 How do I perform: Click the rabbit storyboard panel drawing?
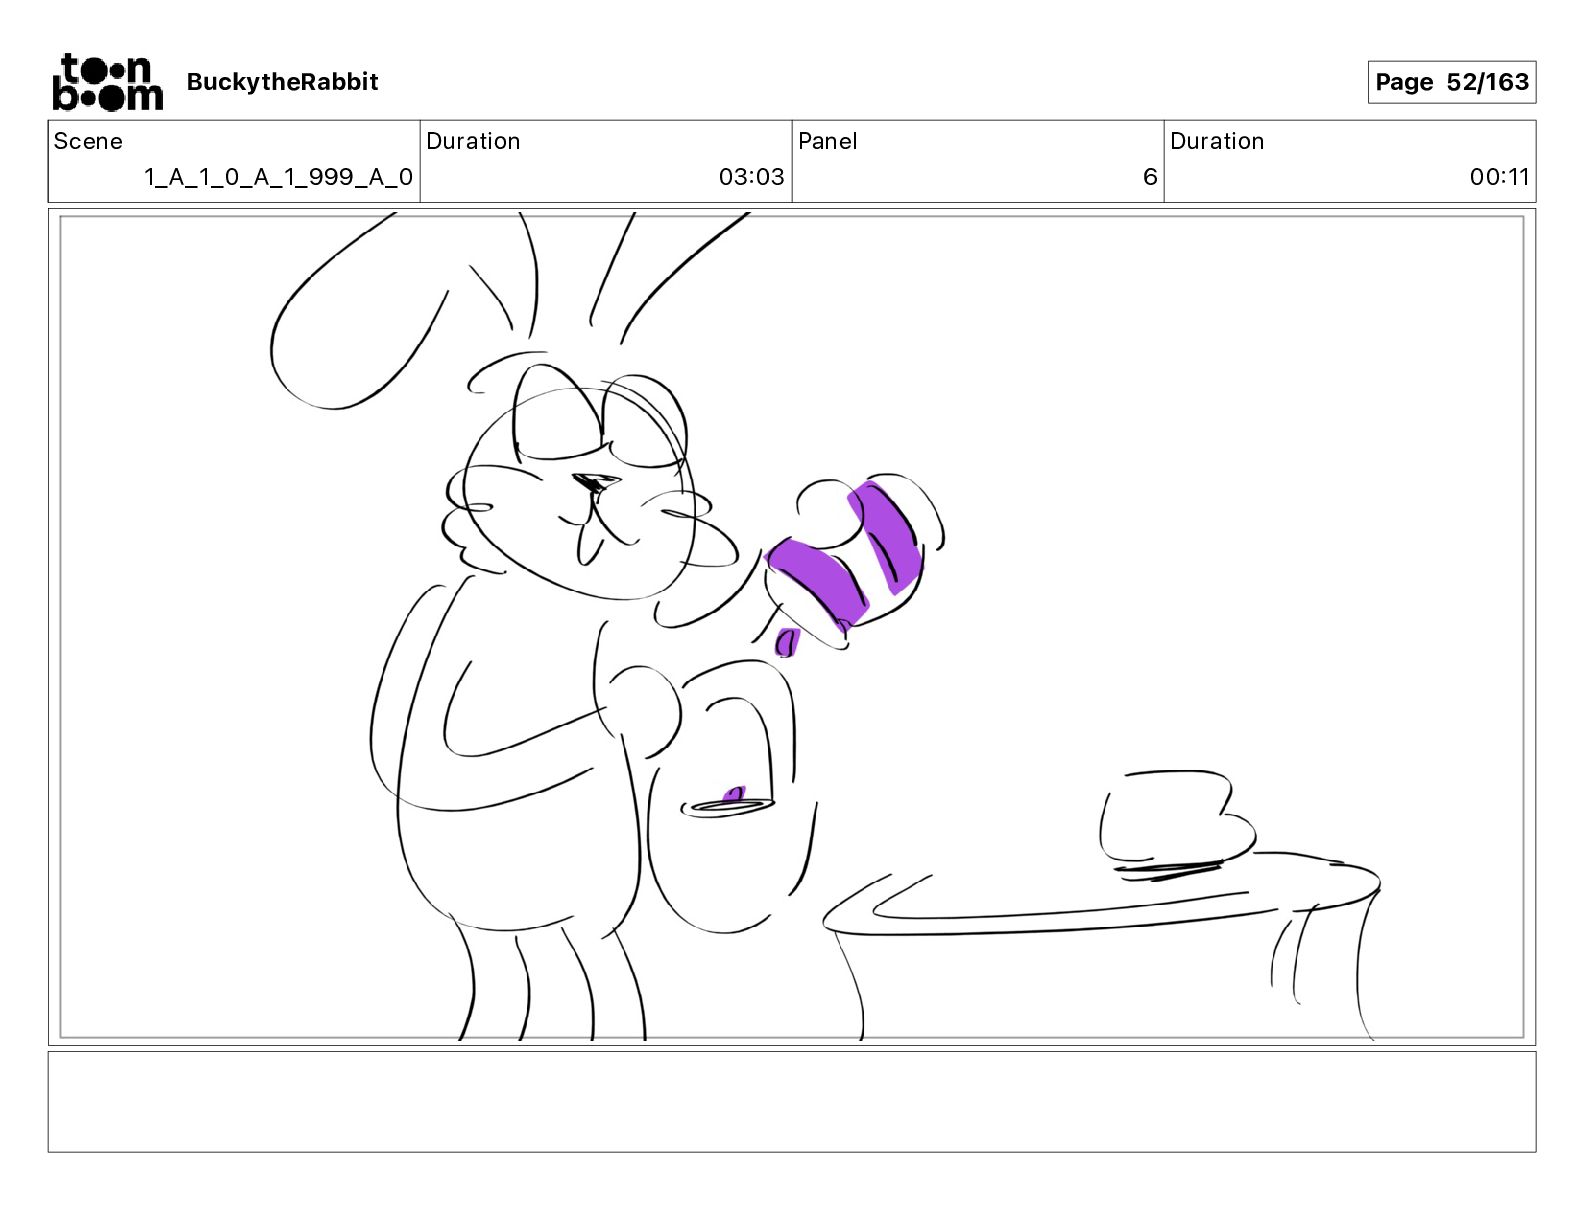(792, 627)
